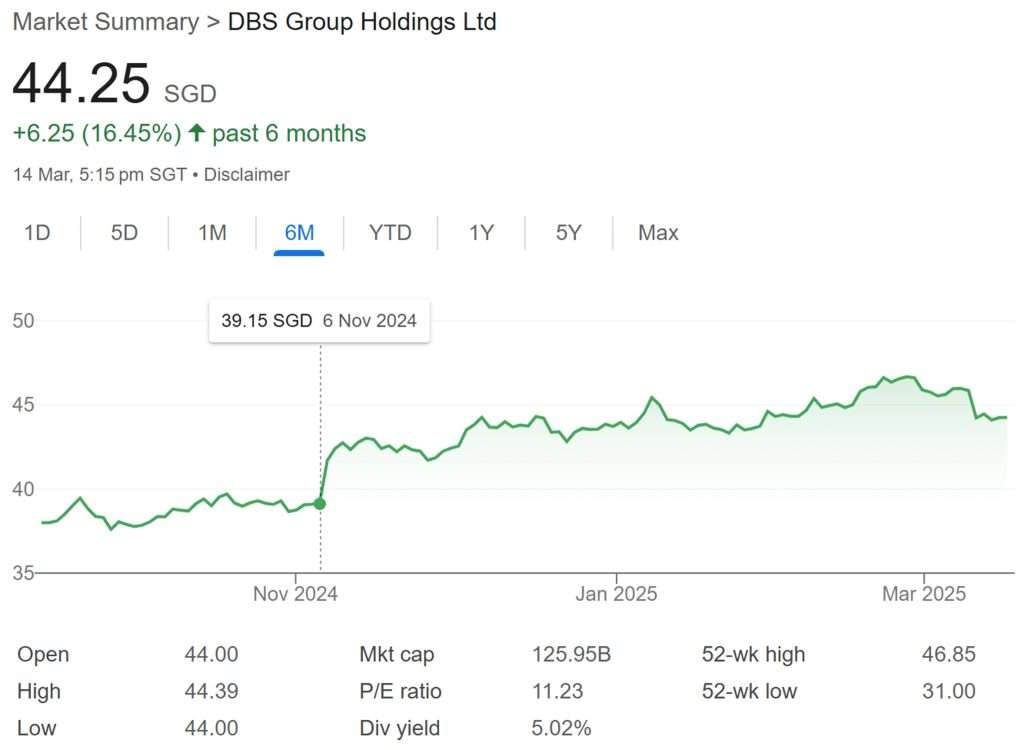The image size is (1024, 750).
Task: Click the 39.15 SGD price tooltip
Action: (x=319, y=321)
